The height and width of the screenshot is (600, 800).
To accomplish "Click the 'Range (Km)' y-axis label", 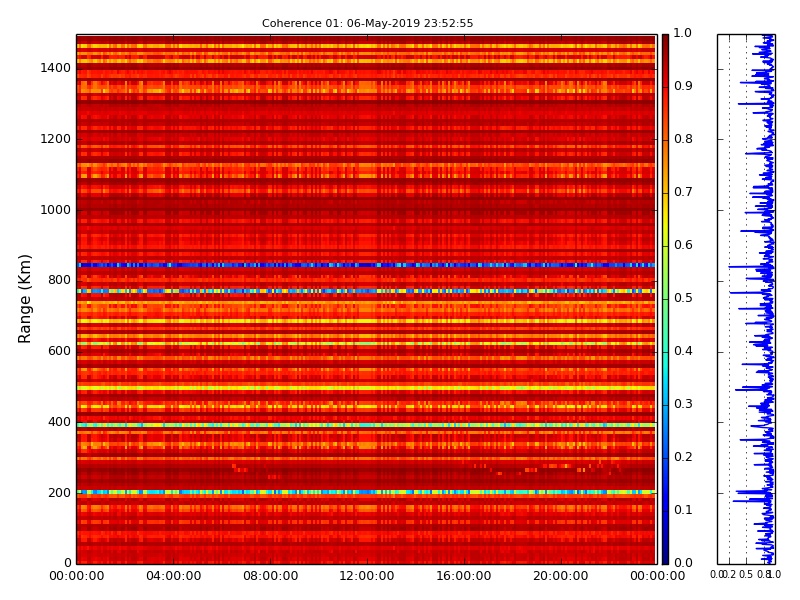I will tap(24, 299).
